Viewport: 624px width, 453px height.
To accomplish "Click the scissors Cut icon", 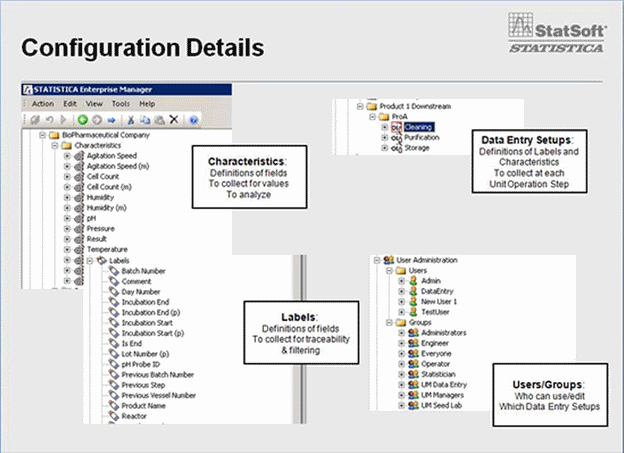I will [x=130, y=119].
